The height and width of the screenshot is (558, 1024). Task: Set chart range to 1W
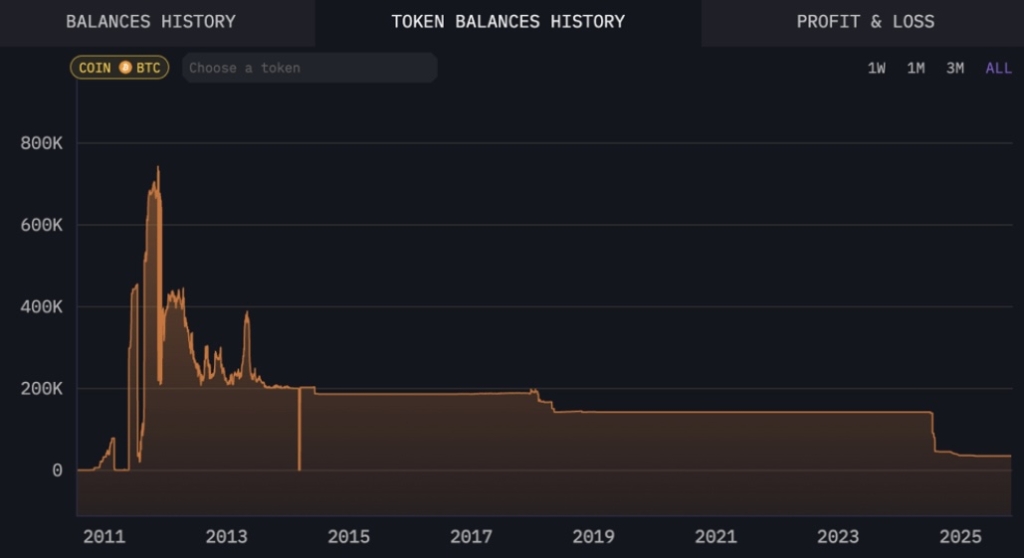coord(876,68)
